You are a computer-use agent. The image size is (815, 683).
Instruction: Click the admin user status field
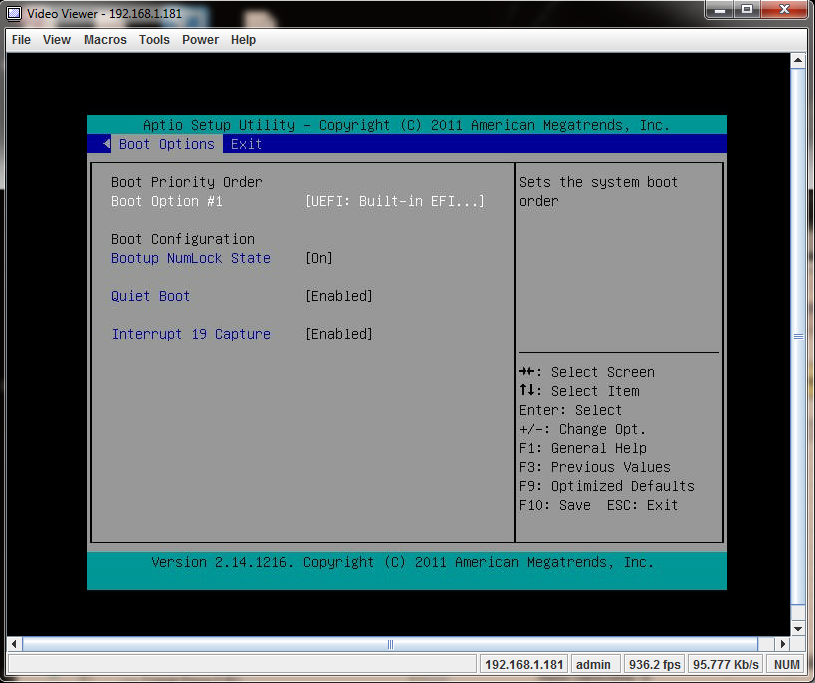594,664
